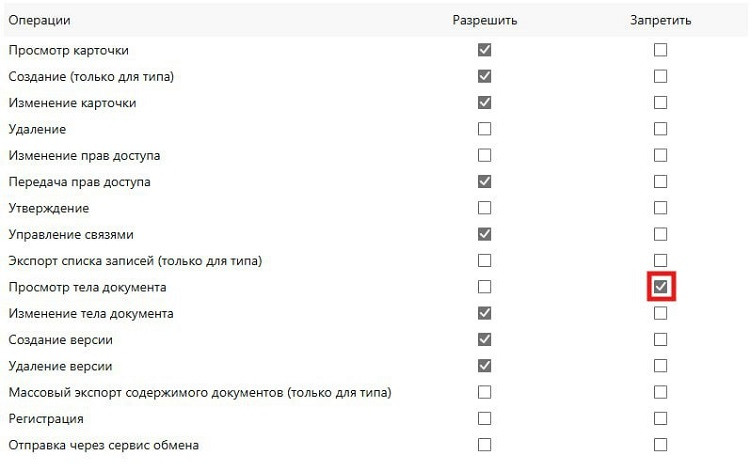This screenshot has width=750, height=471.
Task: Click the Запретить column header
Action: coord(661,20)
